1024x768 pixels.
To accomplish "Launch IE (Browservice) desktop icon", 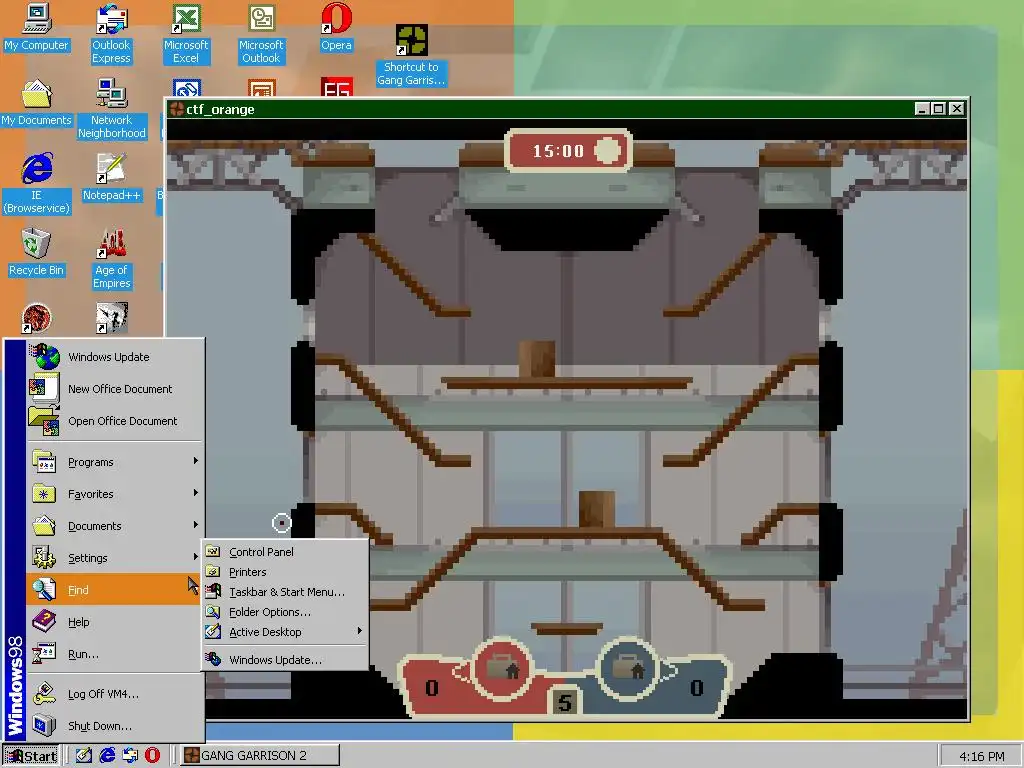I will 37,184.
